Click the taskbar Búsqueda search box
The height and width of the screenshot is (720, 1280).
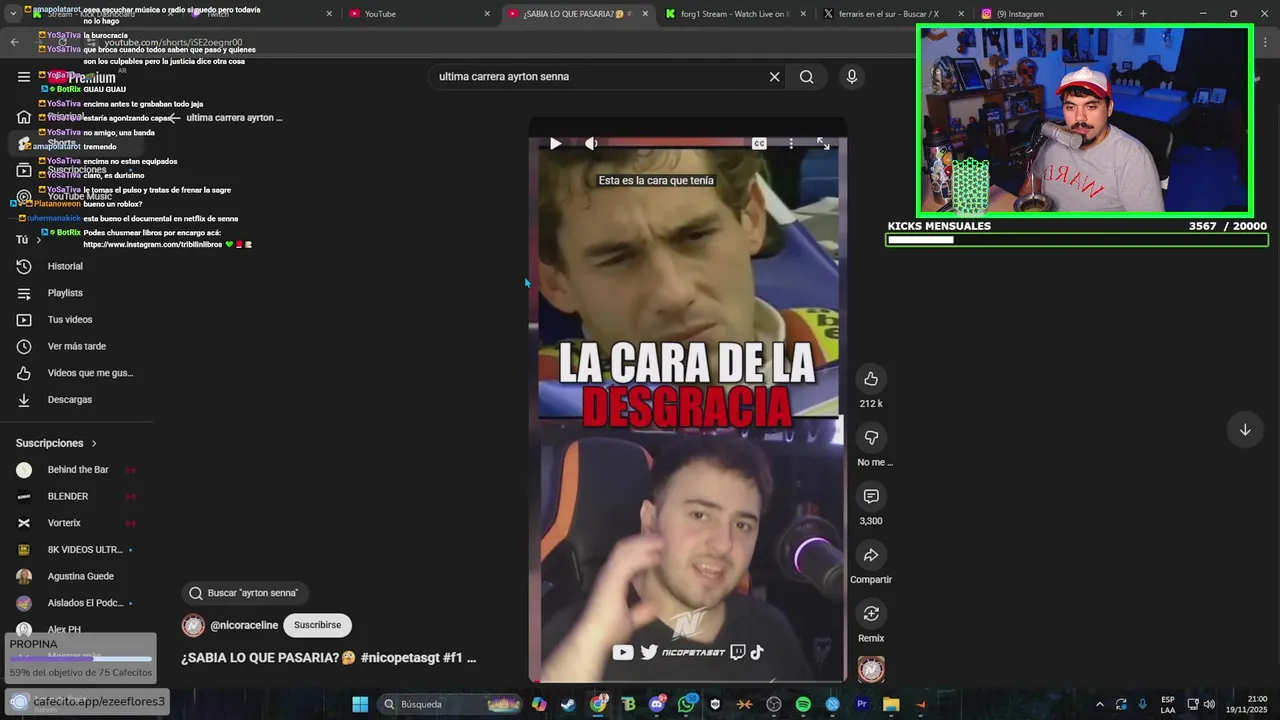(x=447, y=704)
